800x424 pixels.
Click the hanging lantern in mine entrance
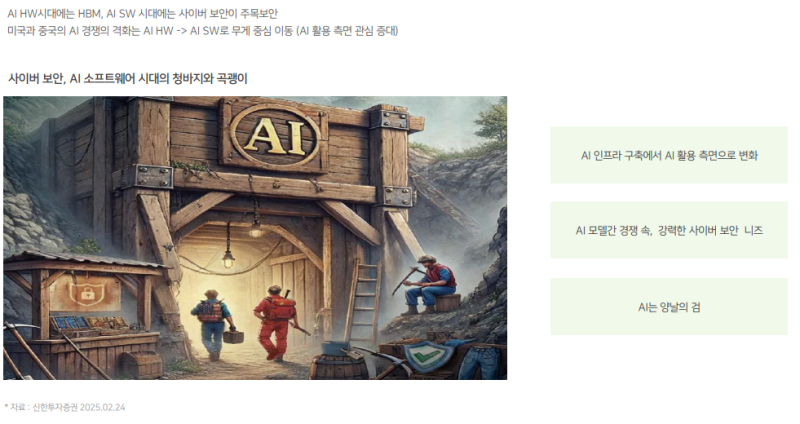click(x=228, y=260)
